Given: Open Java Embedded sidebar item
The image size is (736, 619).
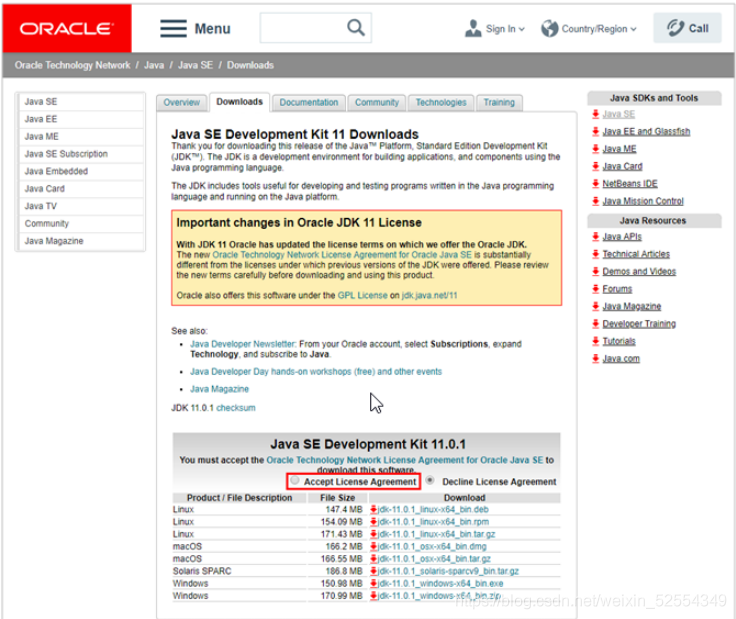Looking at the screenshot, I should point(81,171).
